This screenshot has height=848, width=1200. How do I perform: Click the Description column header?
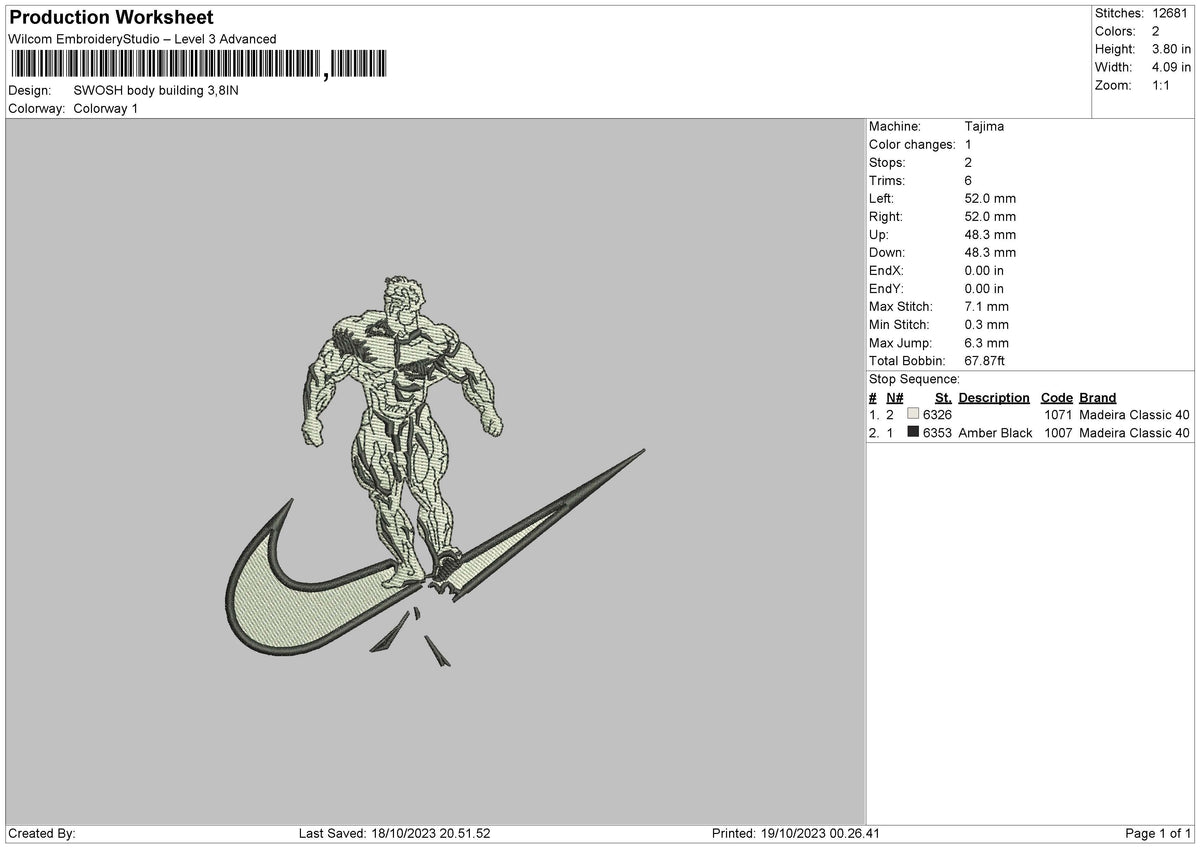[x=994, y=398]
